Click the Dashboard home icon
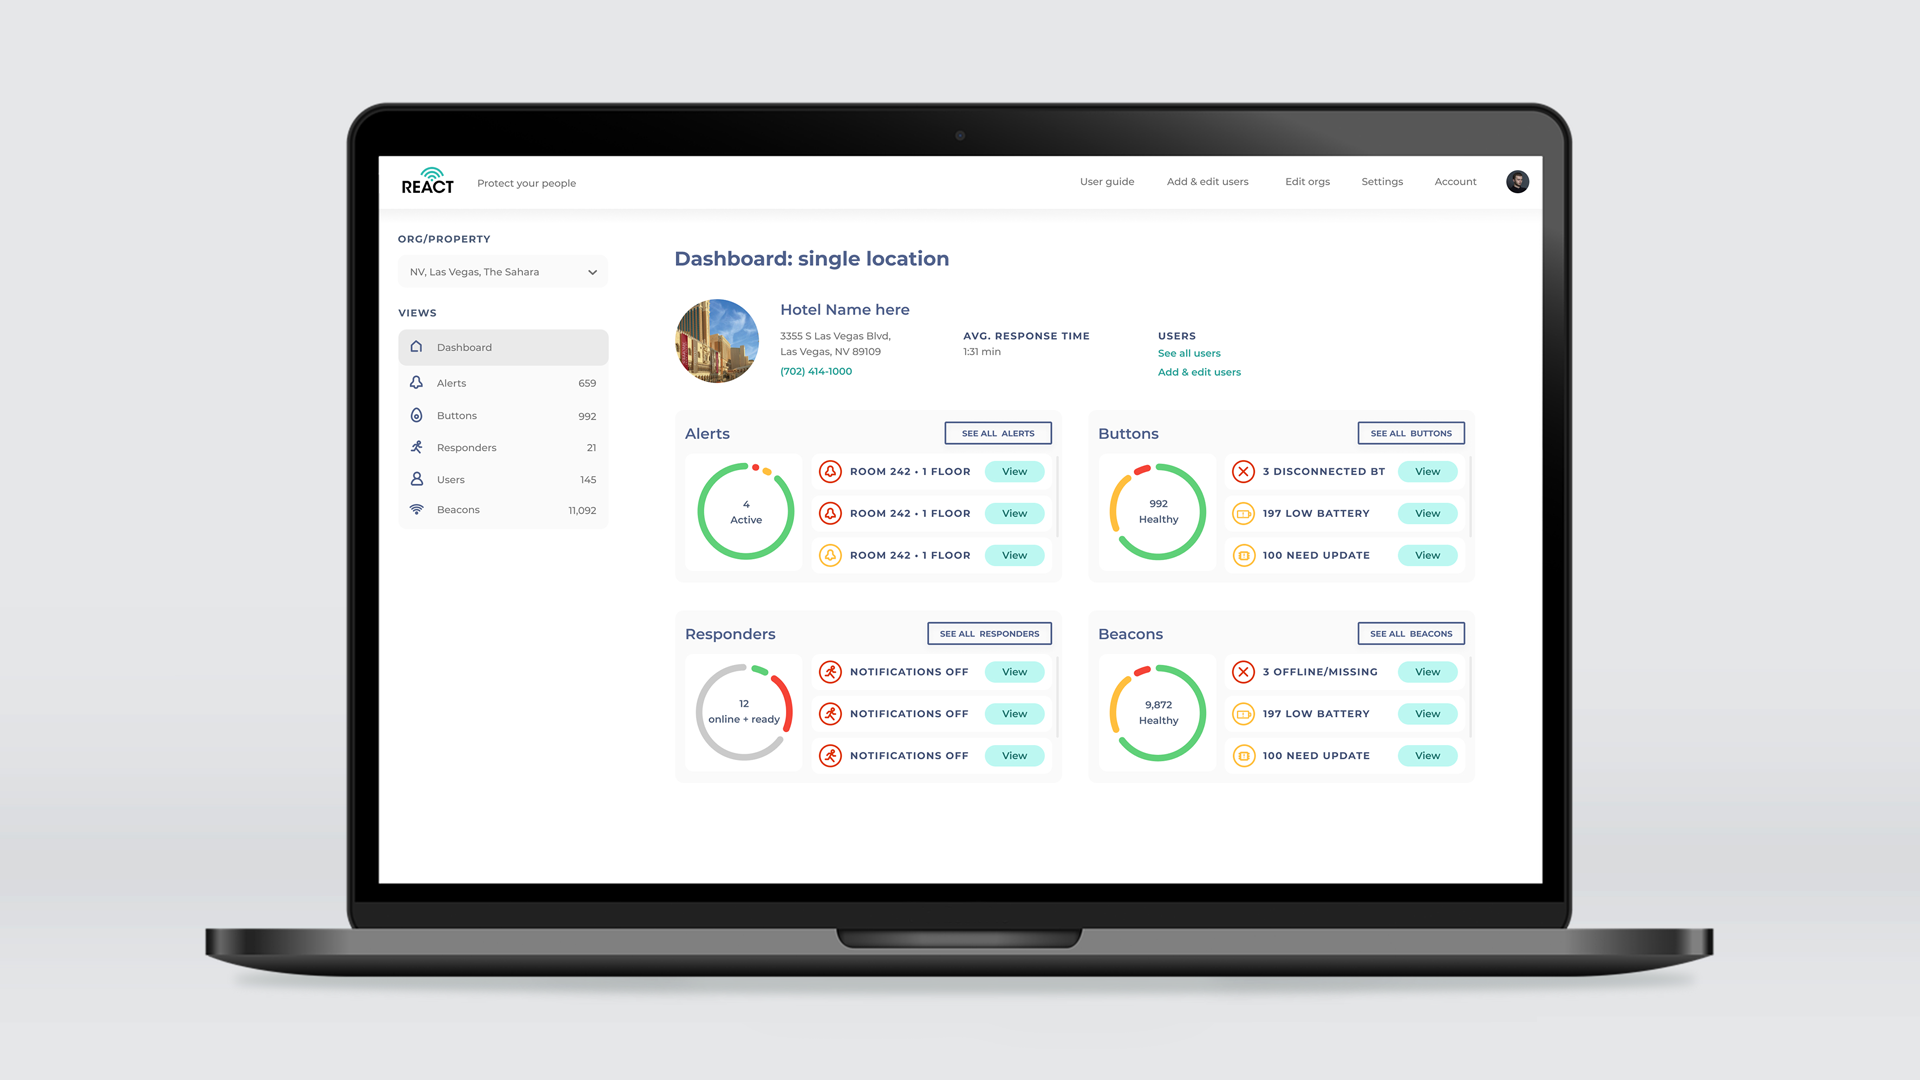 coord(416,347)
